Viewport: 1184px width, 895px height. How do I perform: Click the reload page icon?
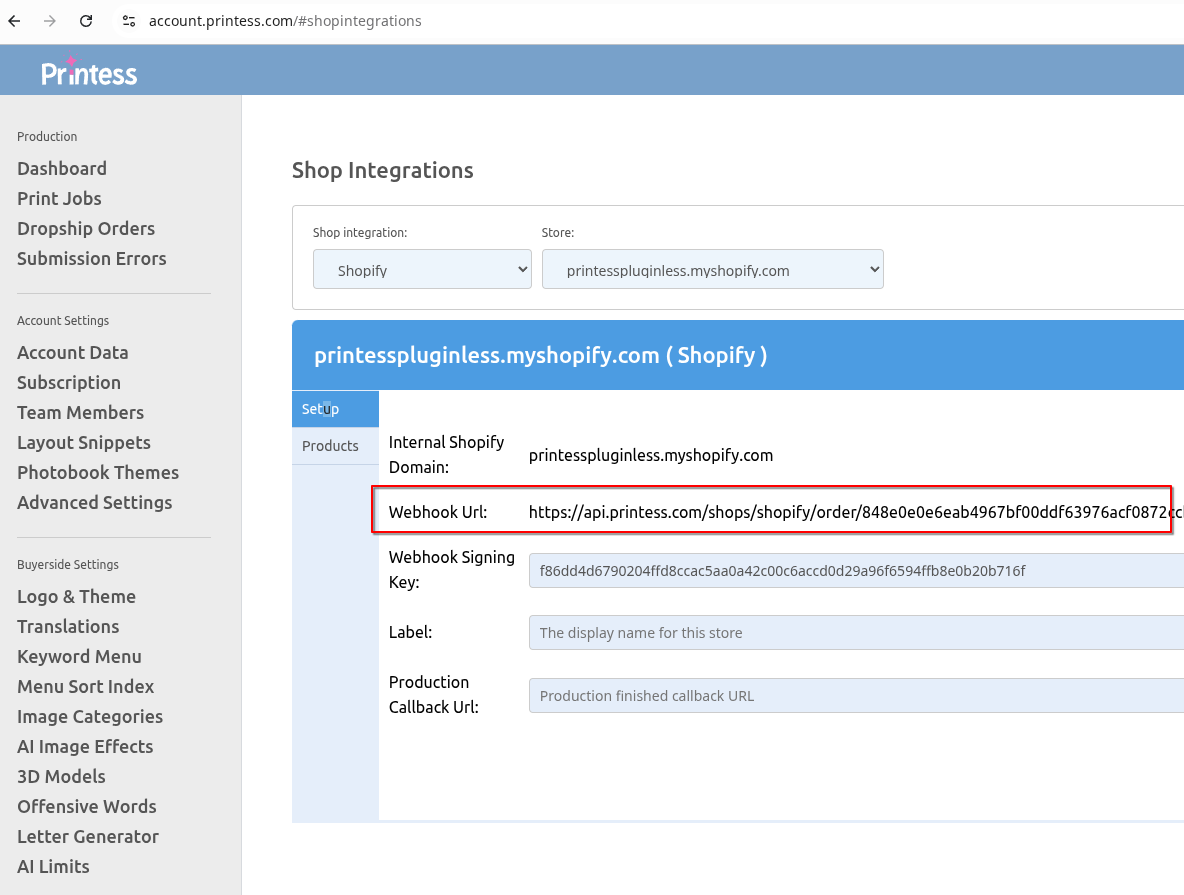point(85,20)
